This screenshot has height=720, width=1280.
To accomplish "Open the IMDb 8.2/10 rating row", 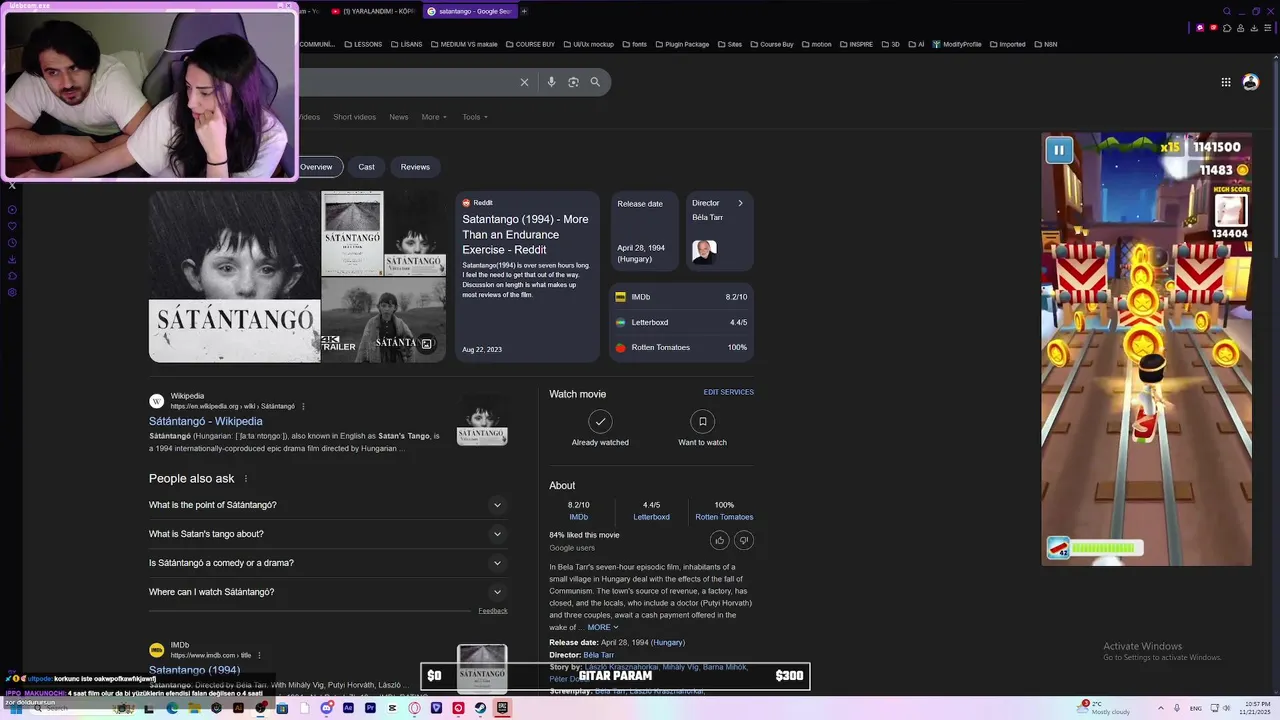I will pyautogui.click(x=681, y=297).
